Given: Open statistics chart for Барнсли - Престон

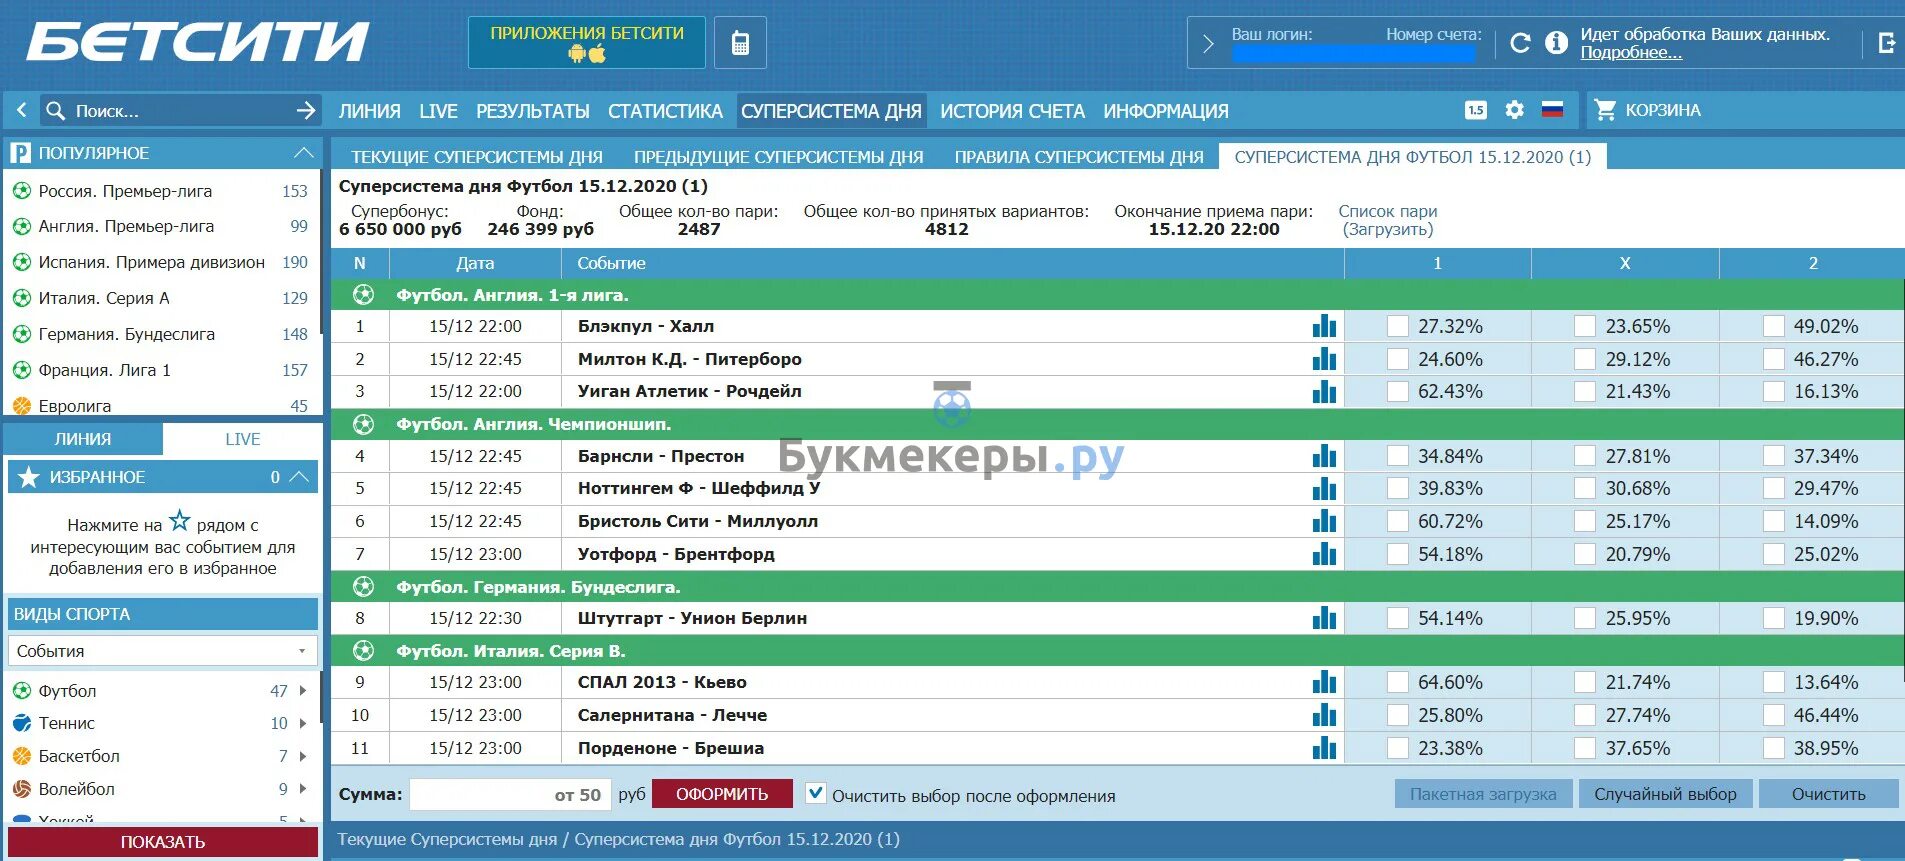Looking at the screenshot, I should [x=1324, y=456].
